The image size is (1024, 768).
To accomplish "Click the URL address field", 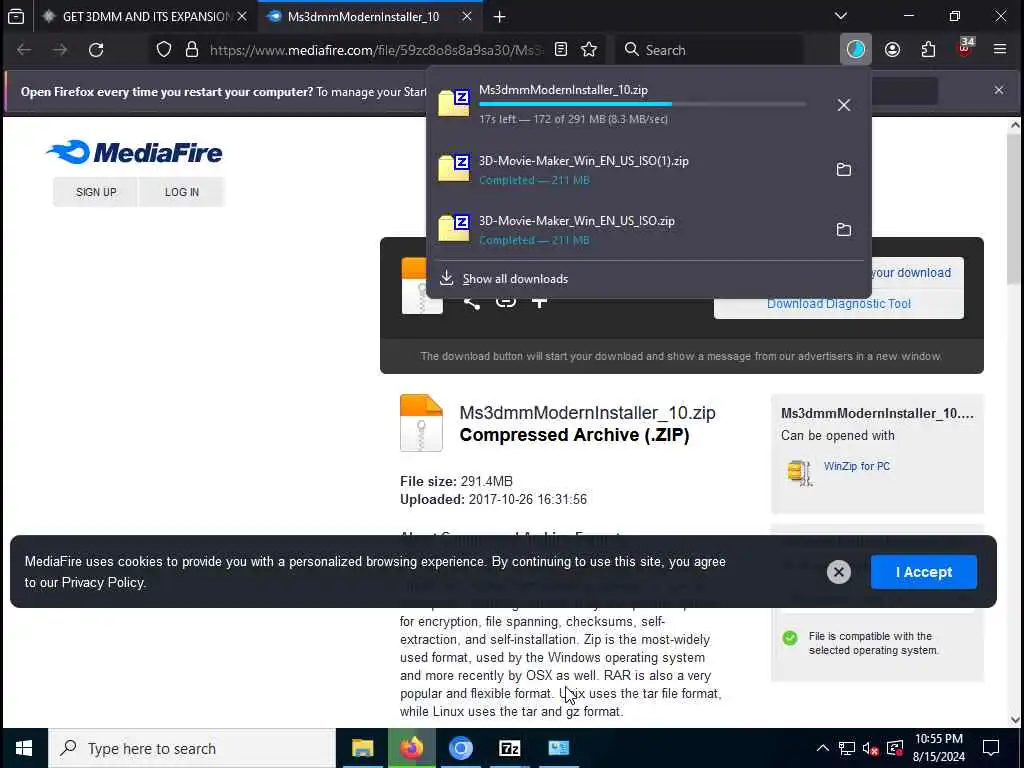I will (x=376, y=50).
